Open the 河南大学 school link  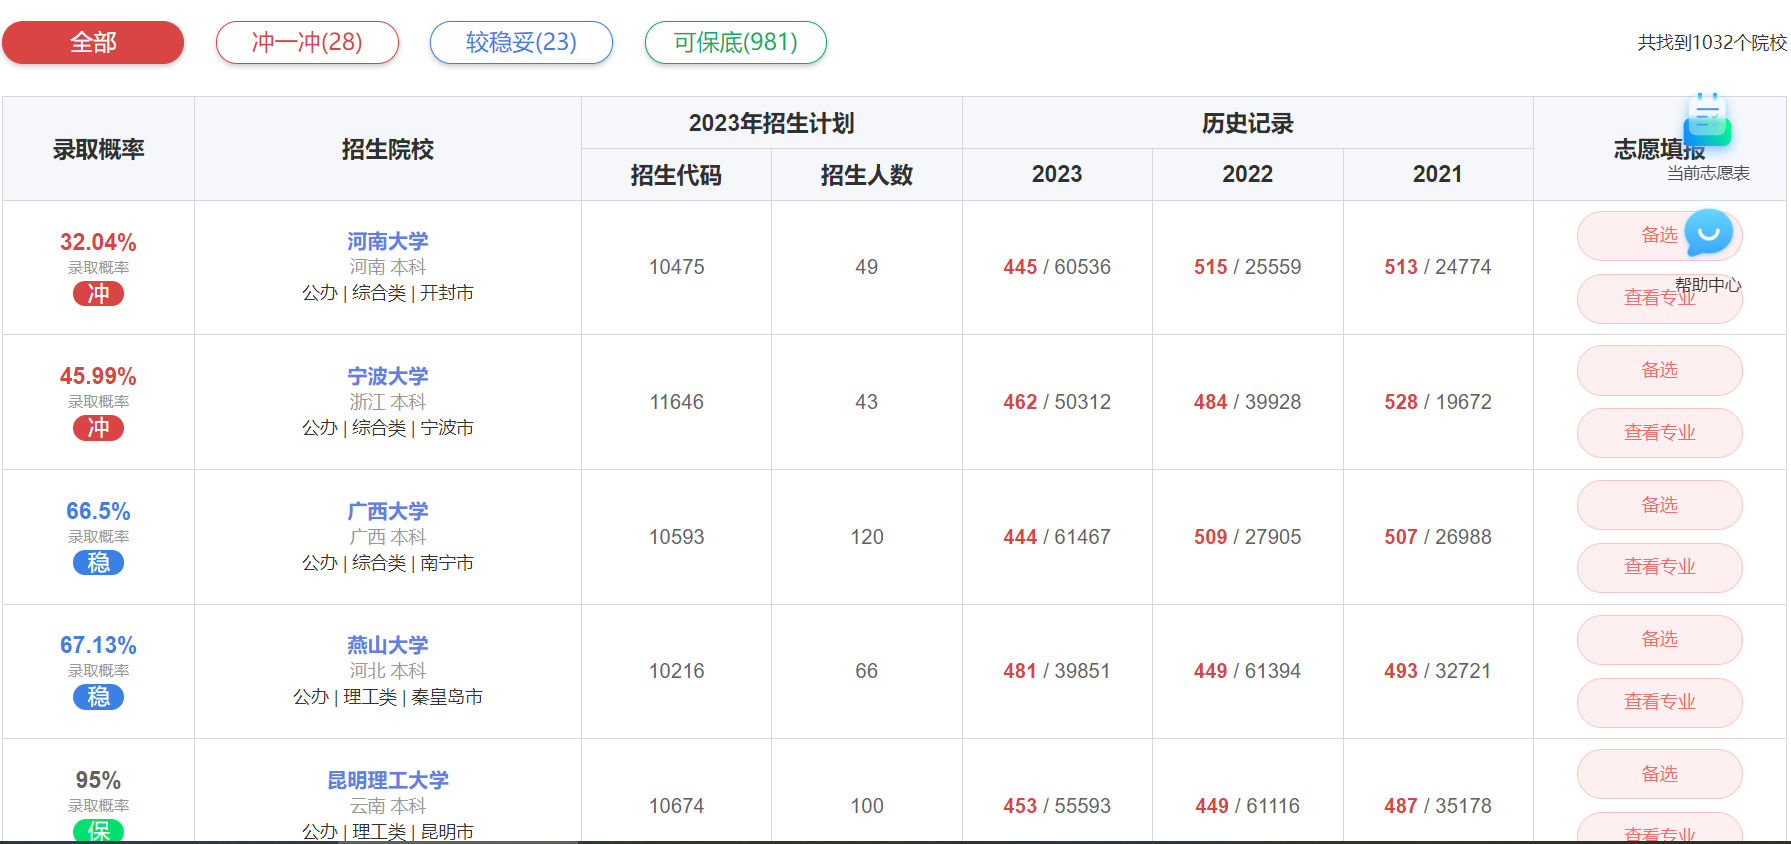(x=388, y=241)
